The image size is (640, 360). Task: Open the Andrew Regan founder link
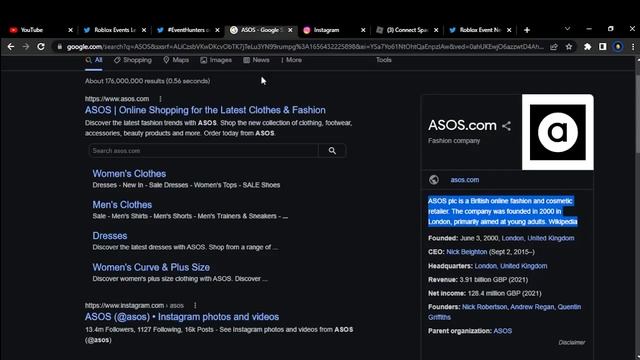tap(532, 307)
